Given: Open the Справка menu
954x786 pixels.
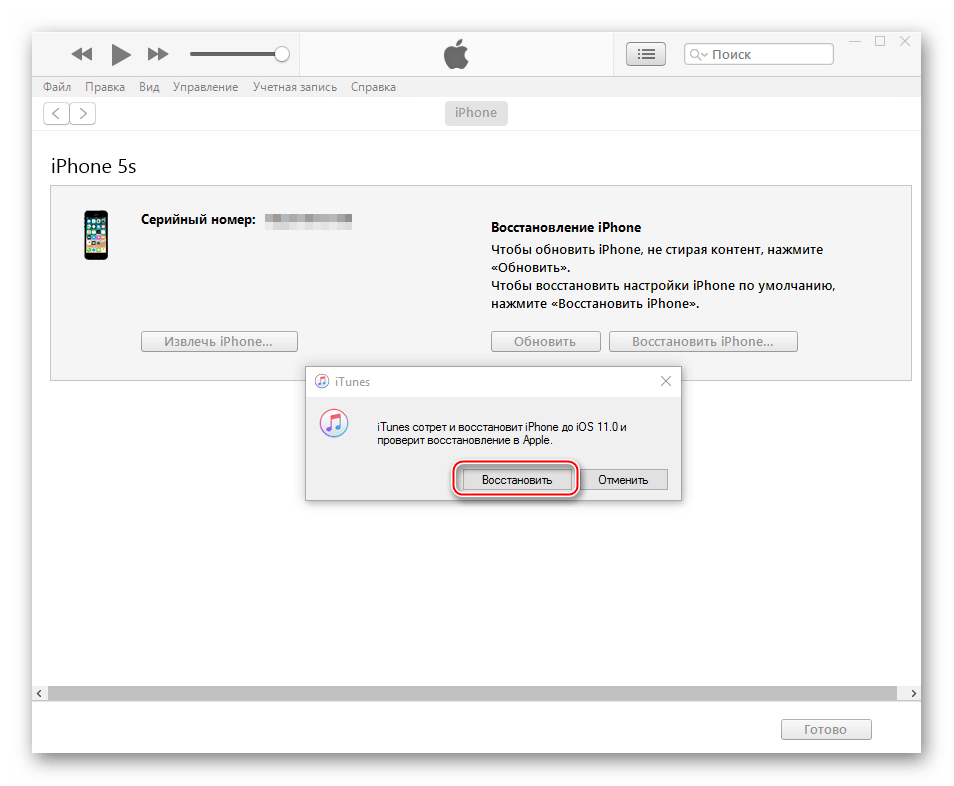Looking at the screenshot, I should point(373,87).
